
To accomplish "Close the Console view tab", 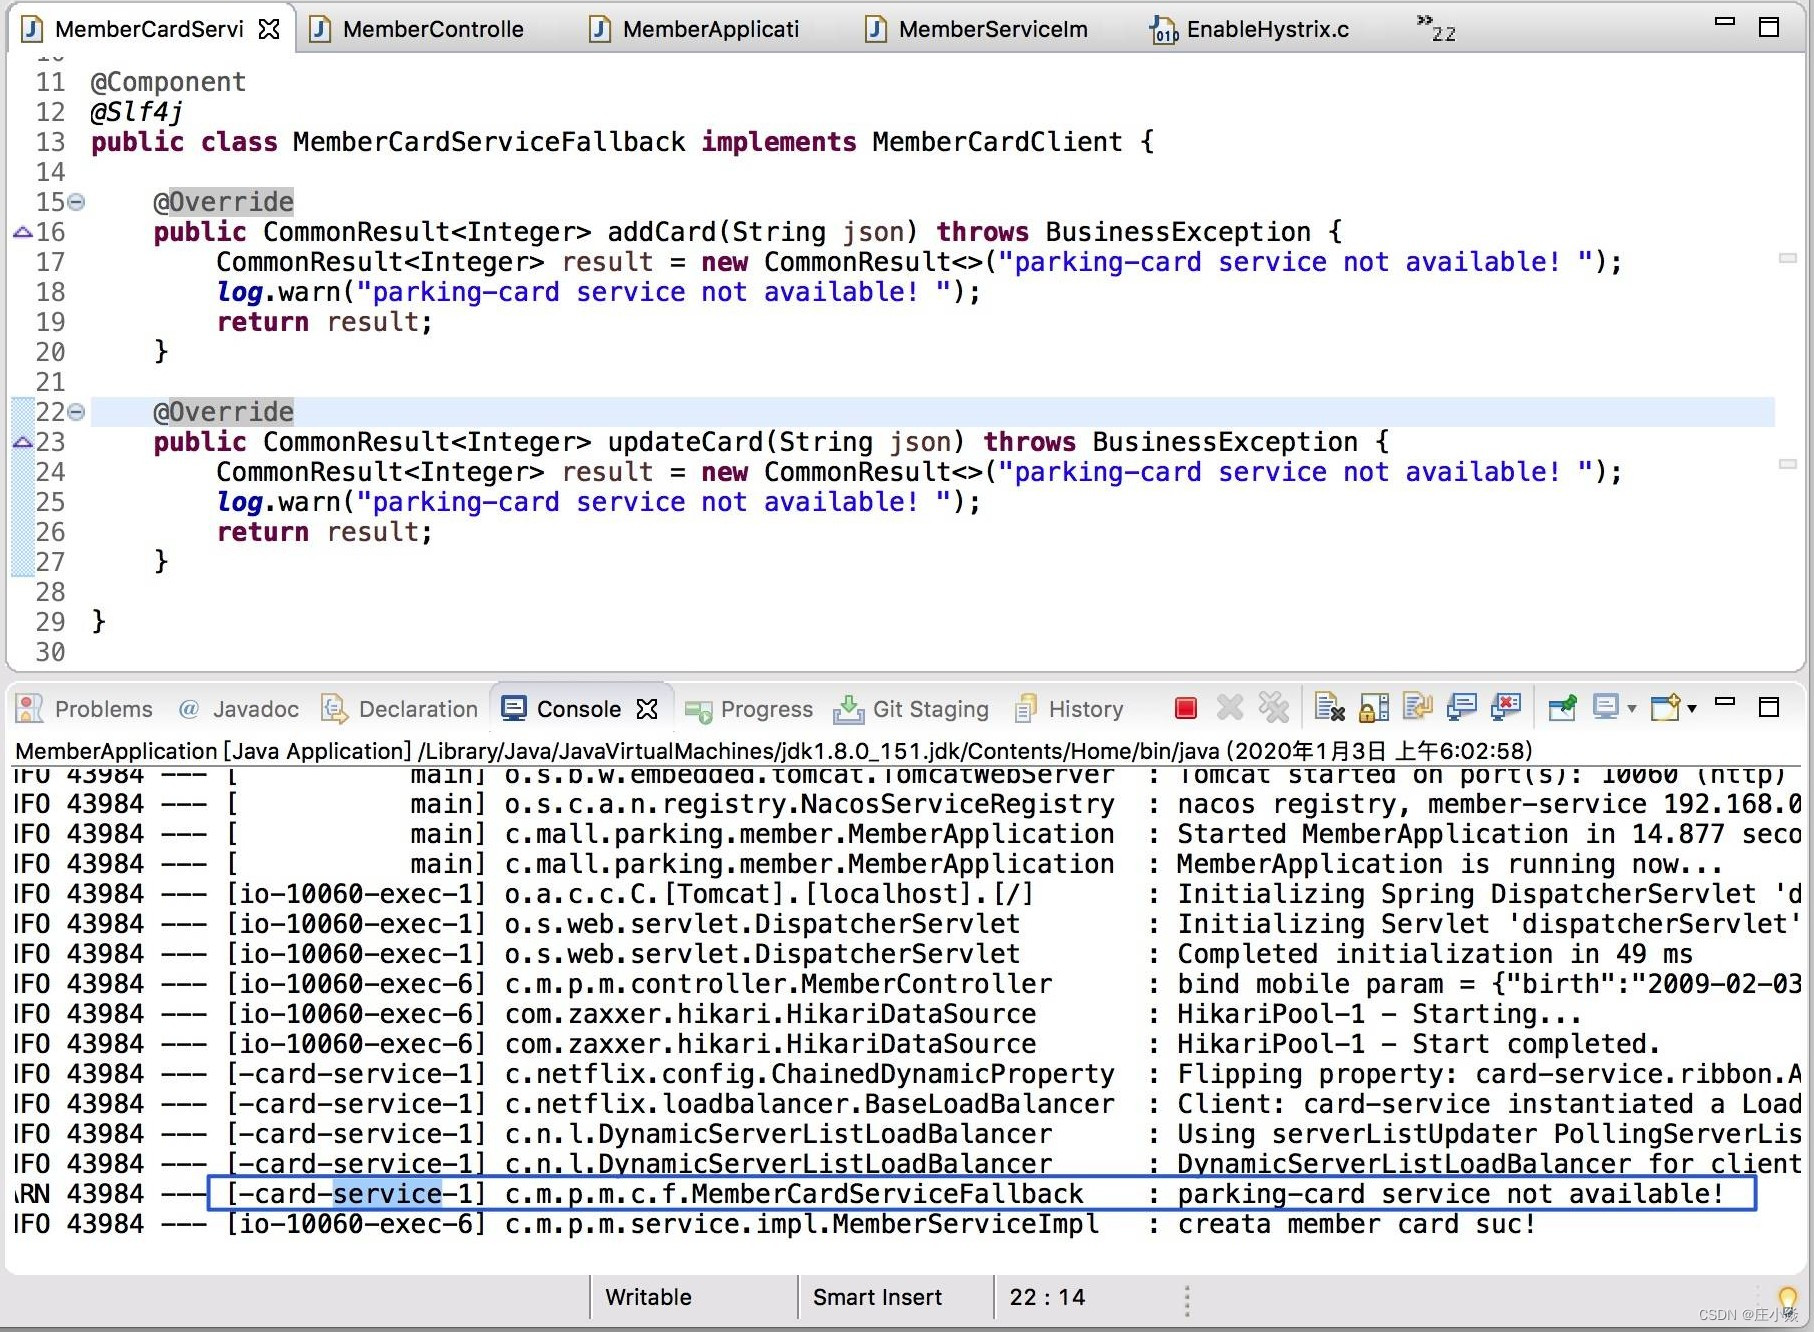I will (647, 709).
